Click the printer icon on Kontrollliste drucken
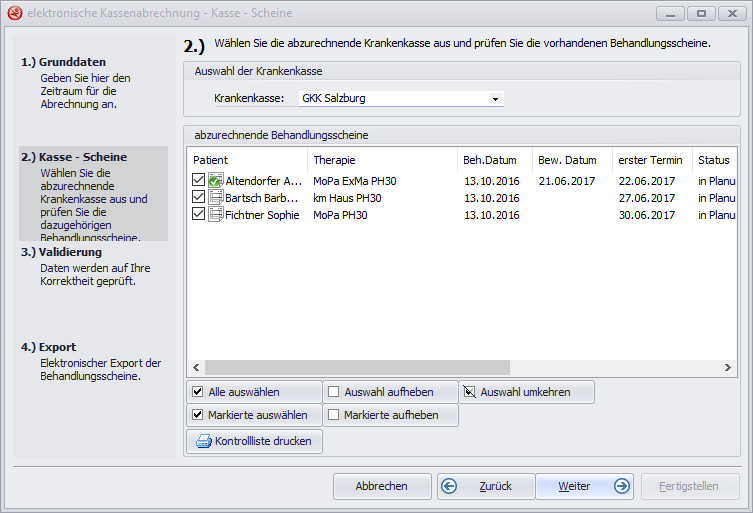Screen dimensions: 753x513 203,441
